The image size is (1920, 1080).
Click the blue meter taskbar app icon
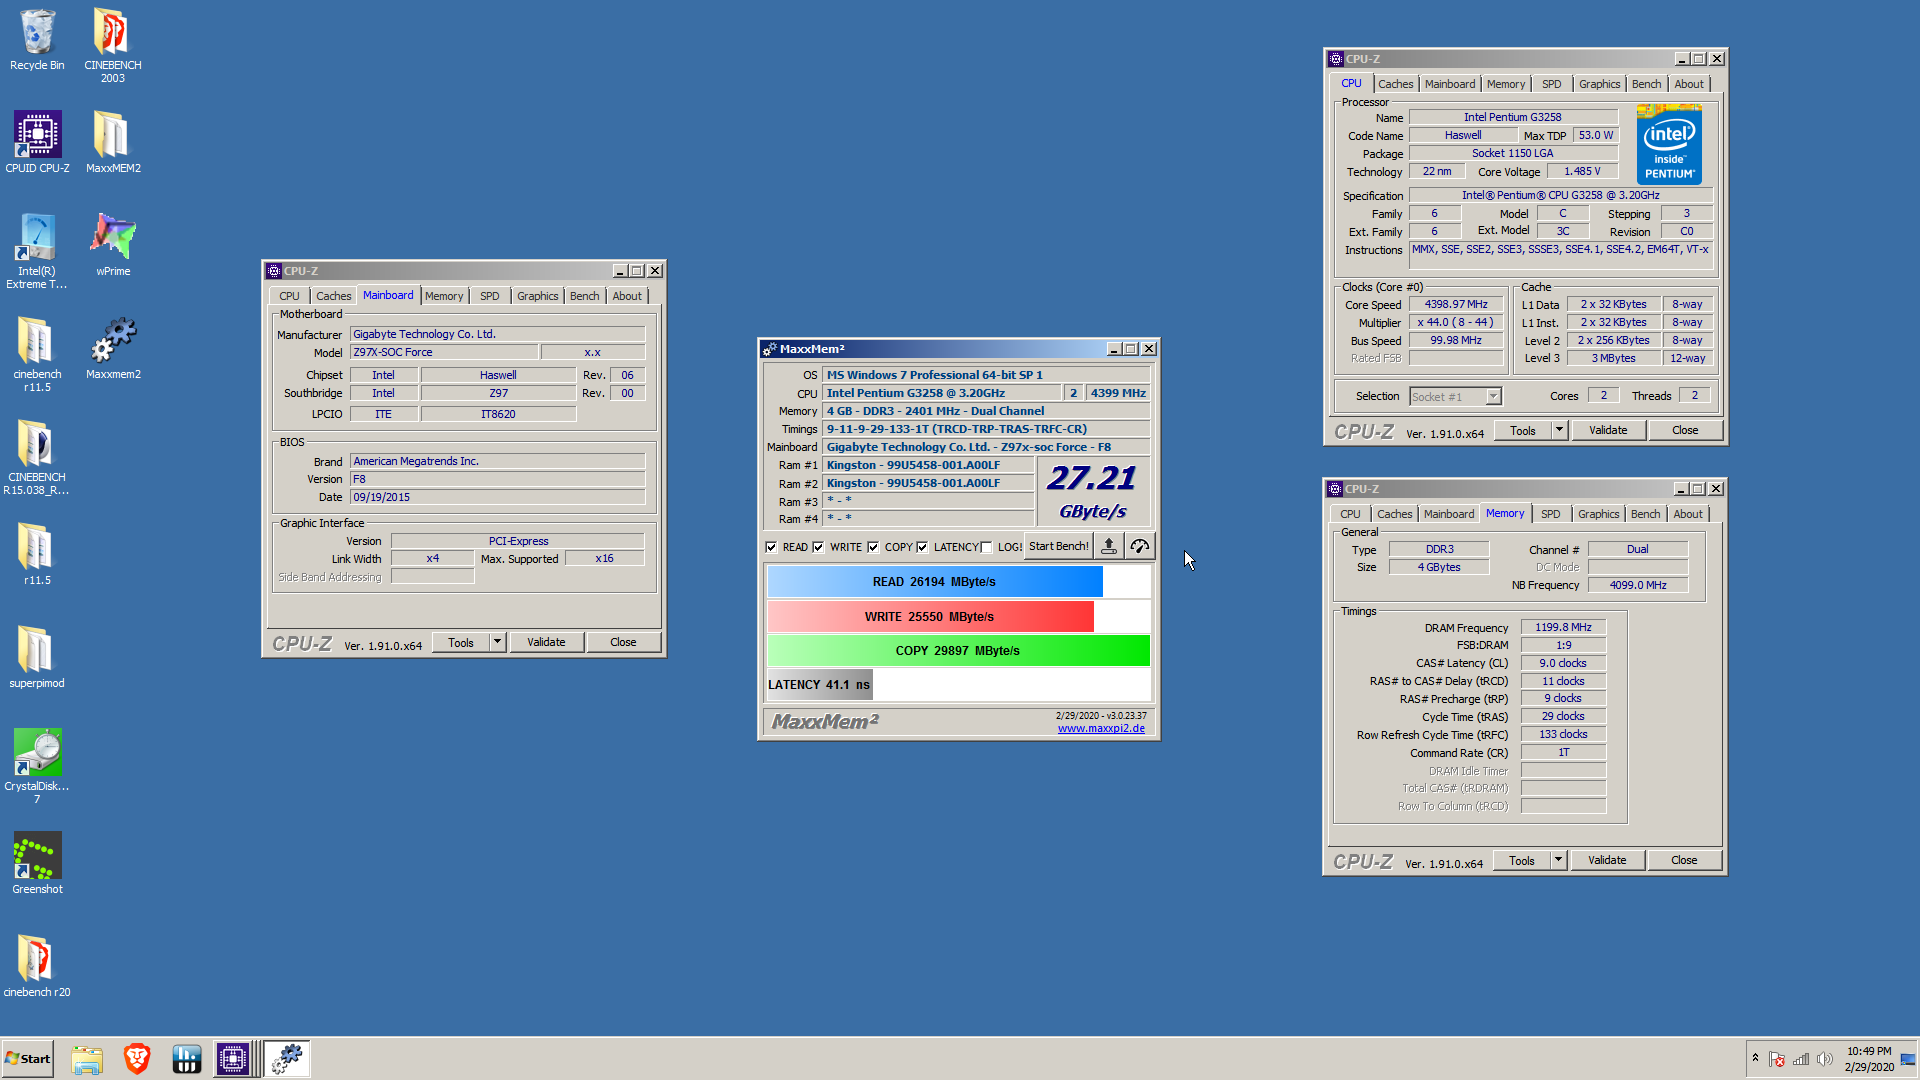click(187, 1059)
